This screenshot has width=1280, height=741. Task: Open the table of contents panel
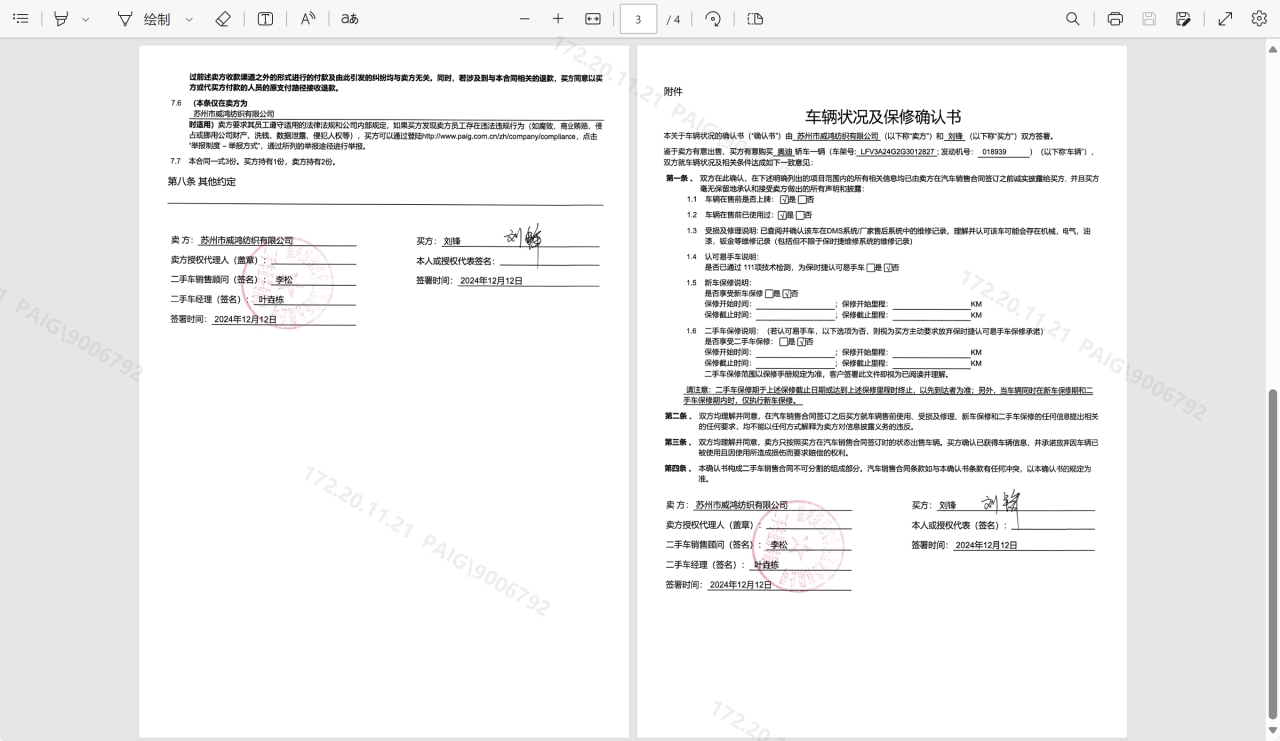pyautogui.click(x=20, y=19)
